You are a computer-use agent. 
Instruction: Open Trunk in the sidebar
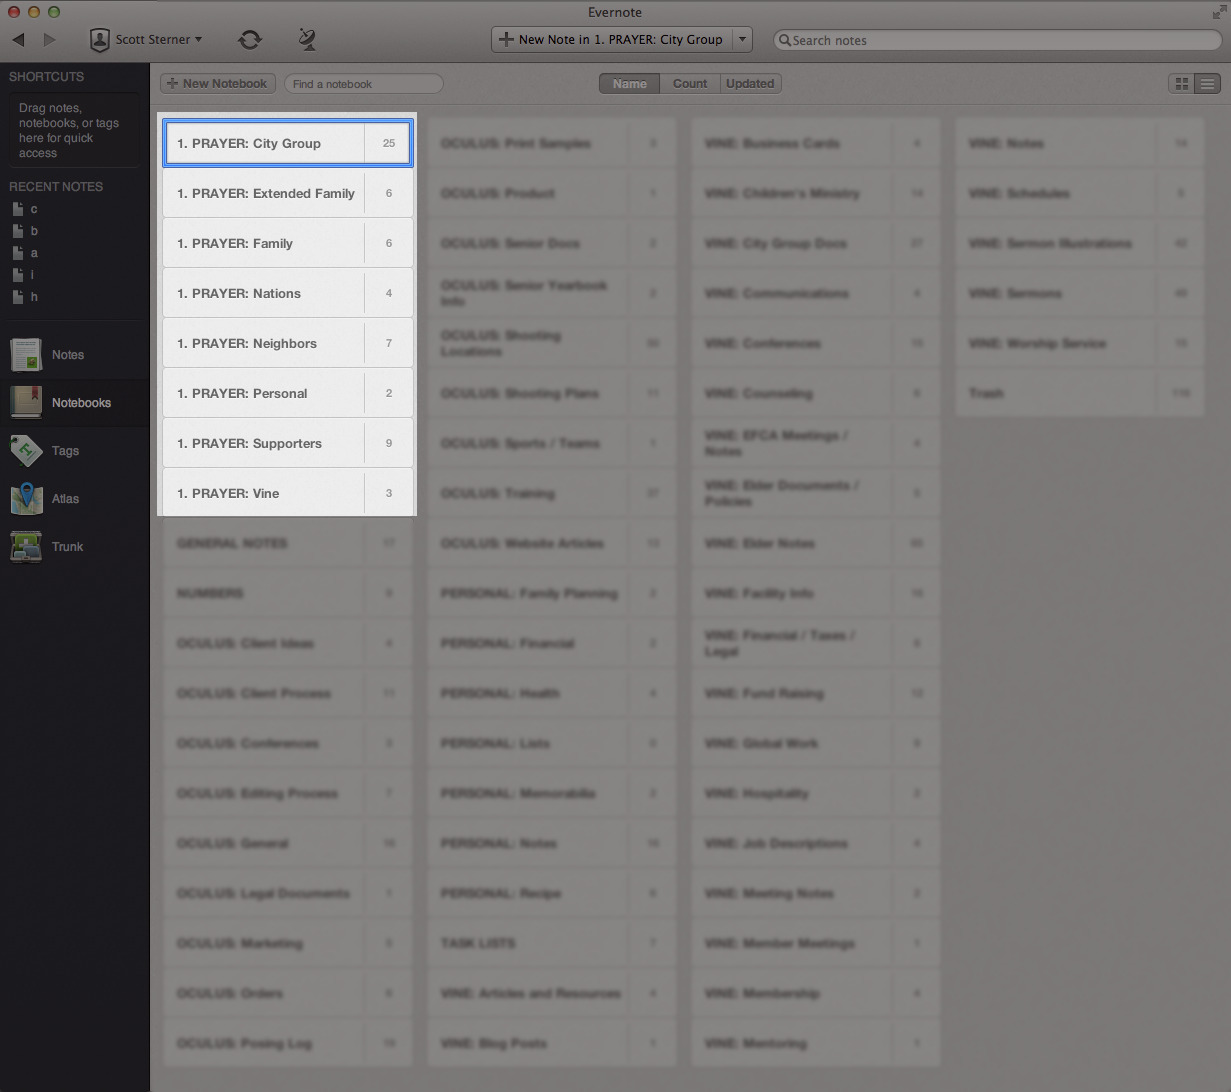(75, 547)
